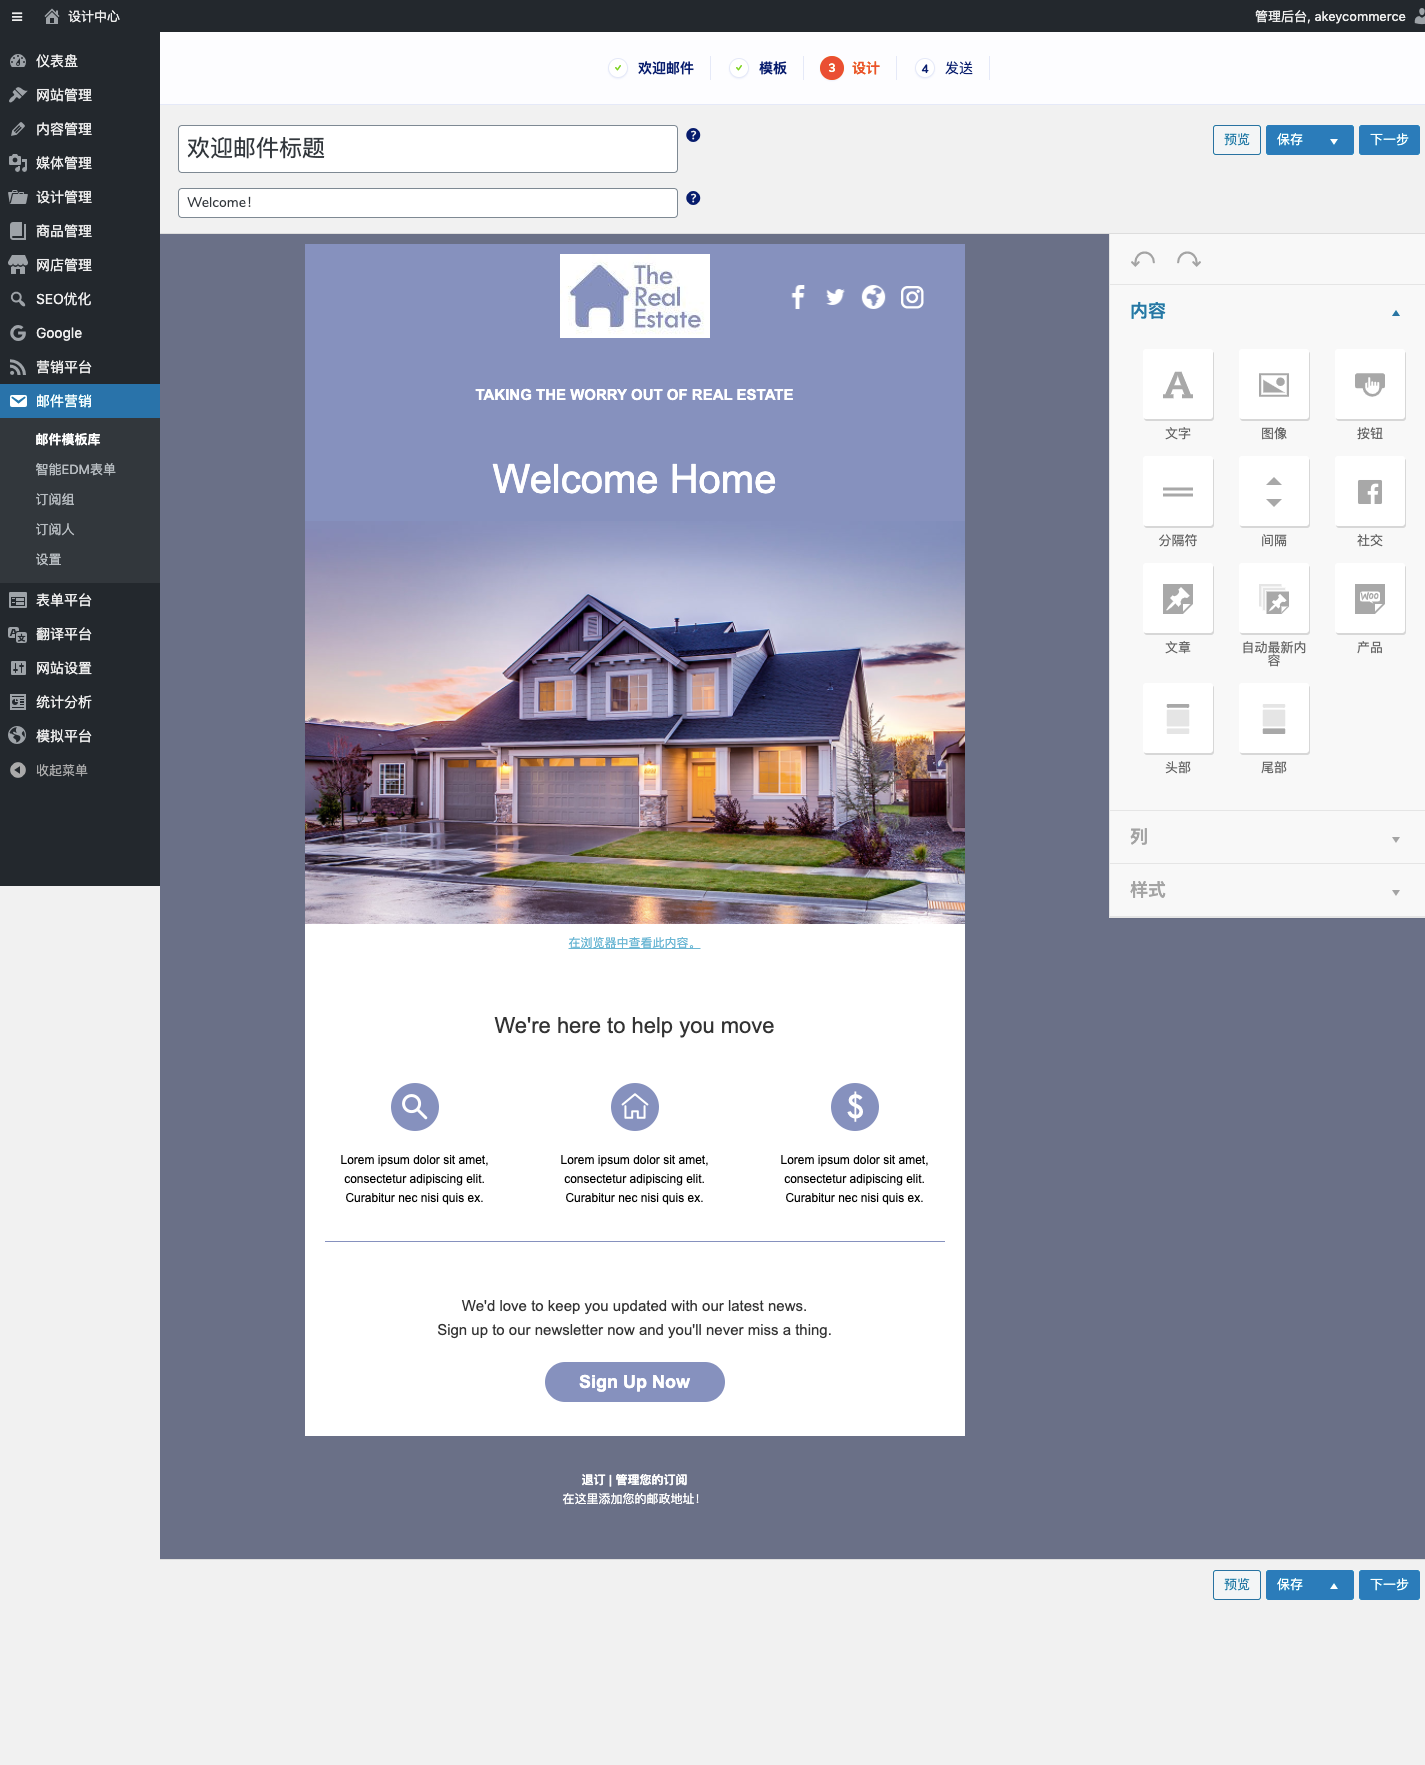Select the 自动最新内容 block
This screenshot has height=1765, width=1425.
[1274, 600]
